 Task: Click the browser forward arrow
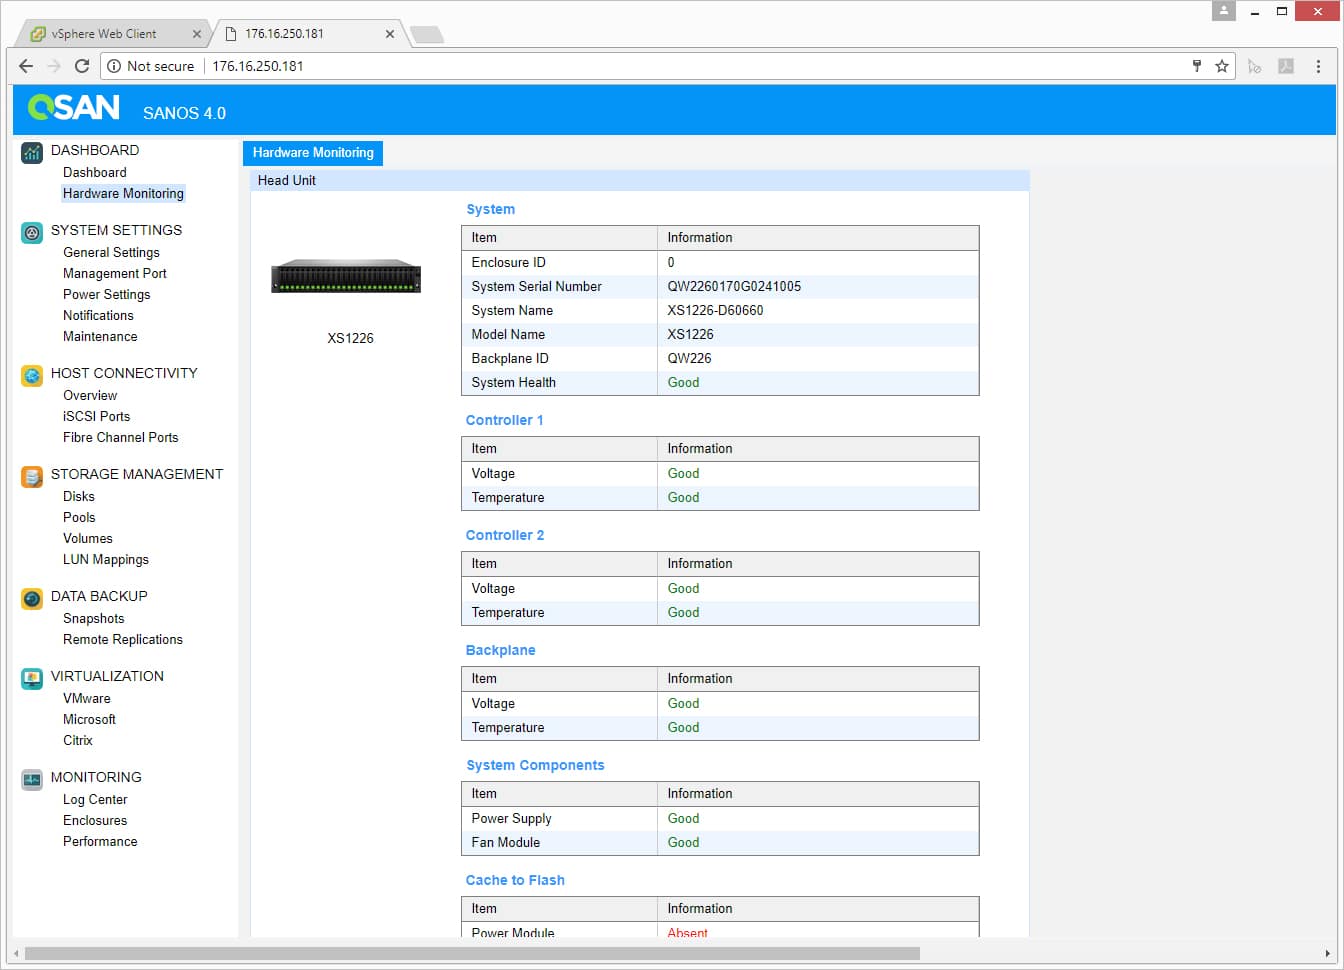click(54, 66)
